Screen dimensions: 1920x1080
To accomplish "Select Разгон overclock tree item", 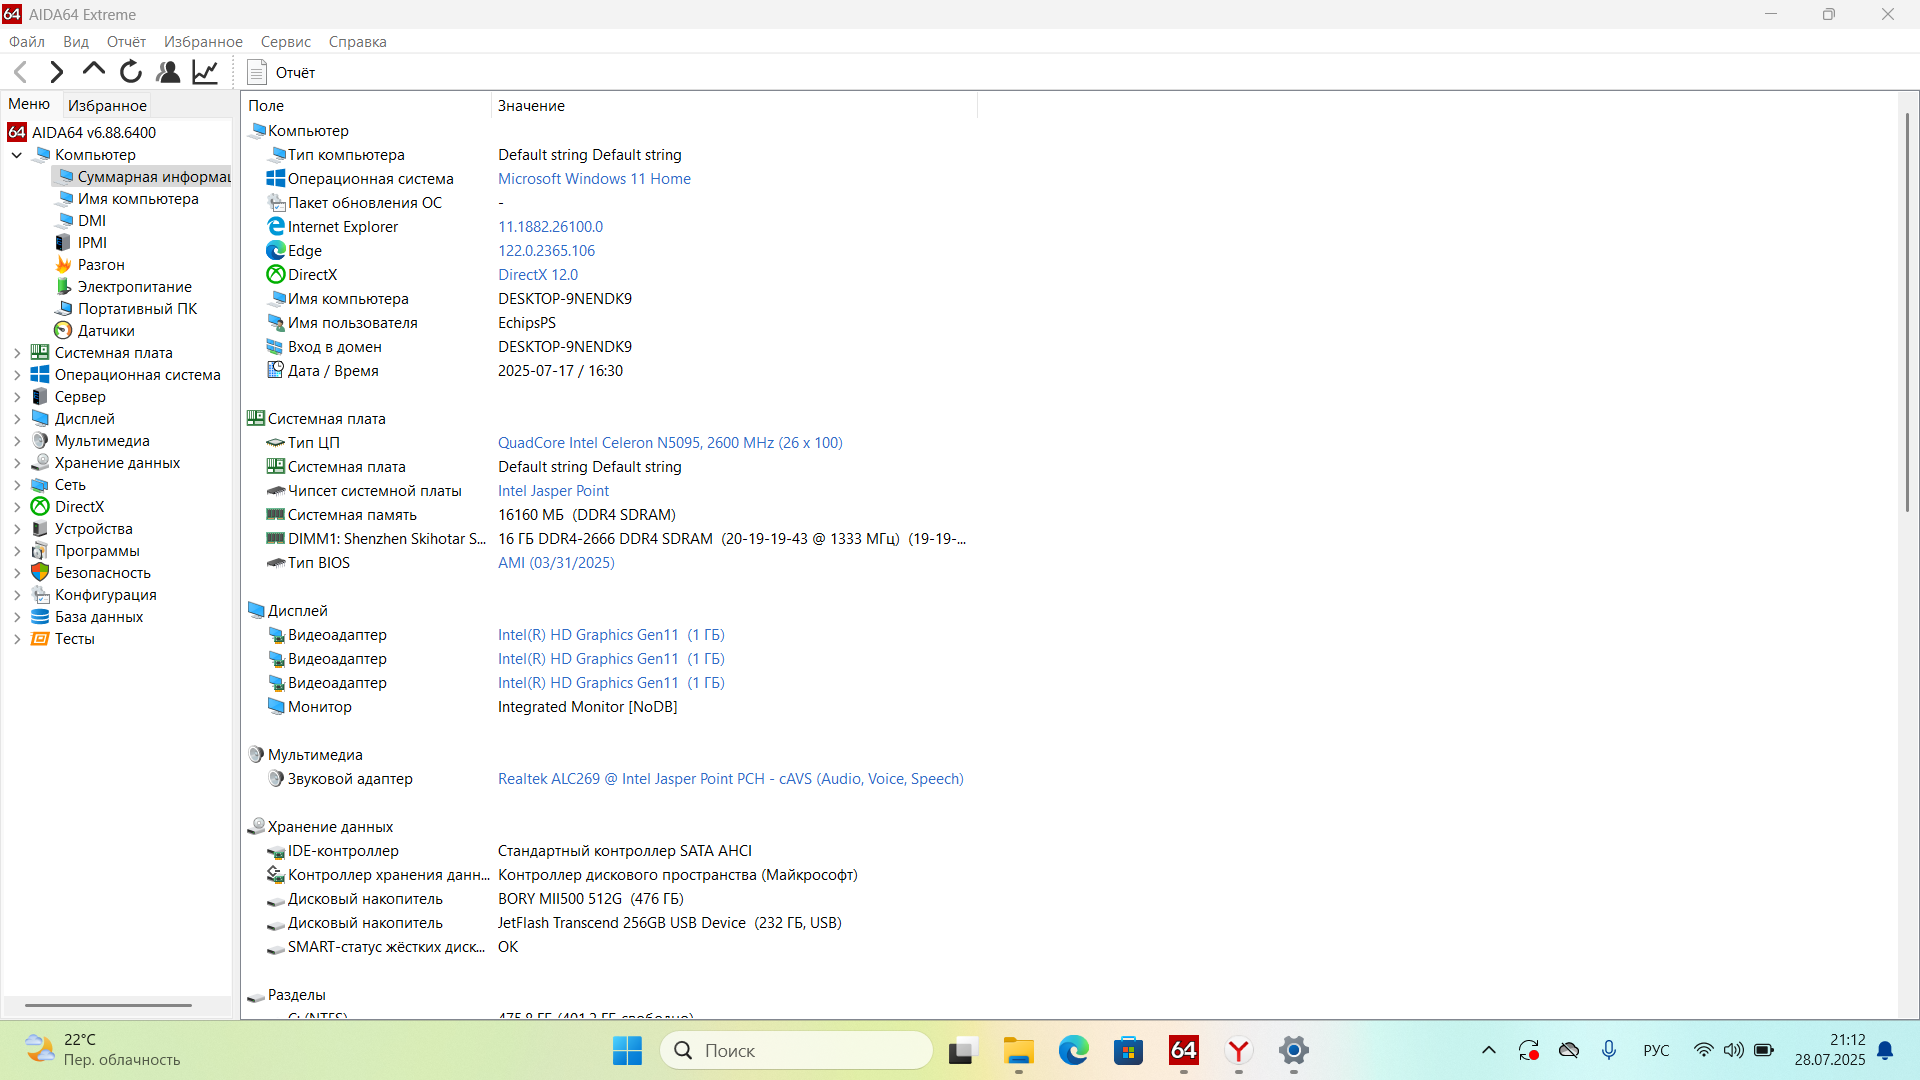I will pos(100,265).
